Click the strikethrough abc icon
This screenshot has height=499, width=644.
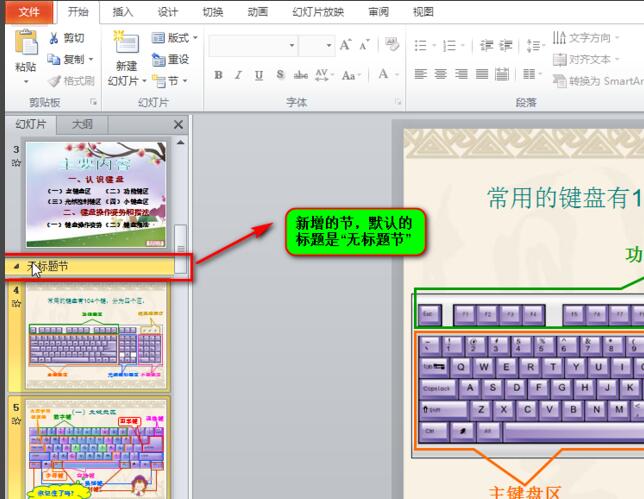tap(301, 75)
